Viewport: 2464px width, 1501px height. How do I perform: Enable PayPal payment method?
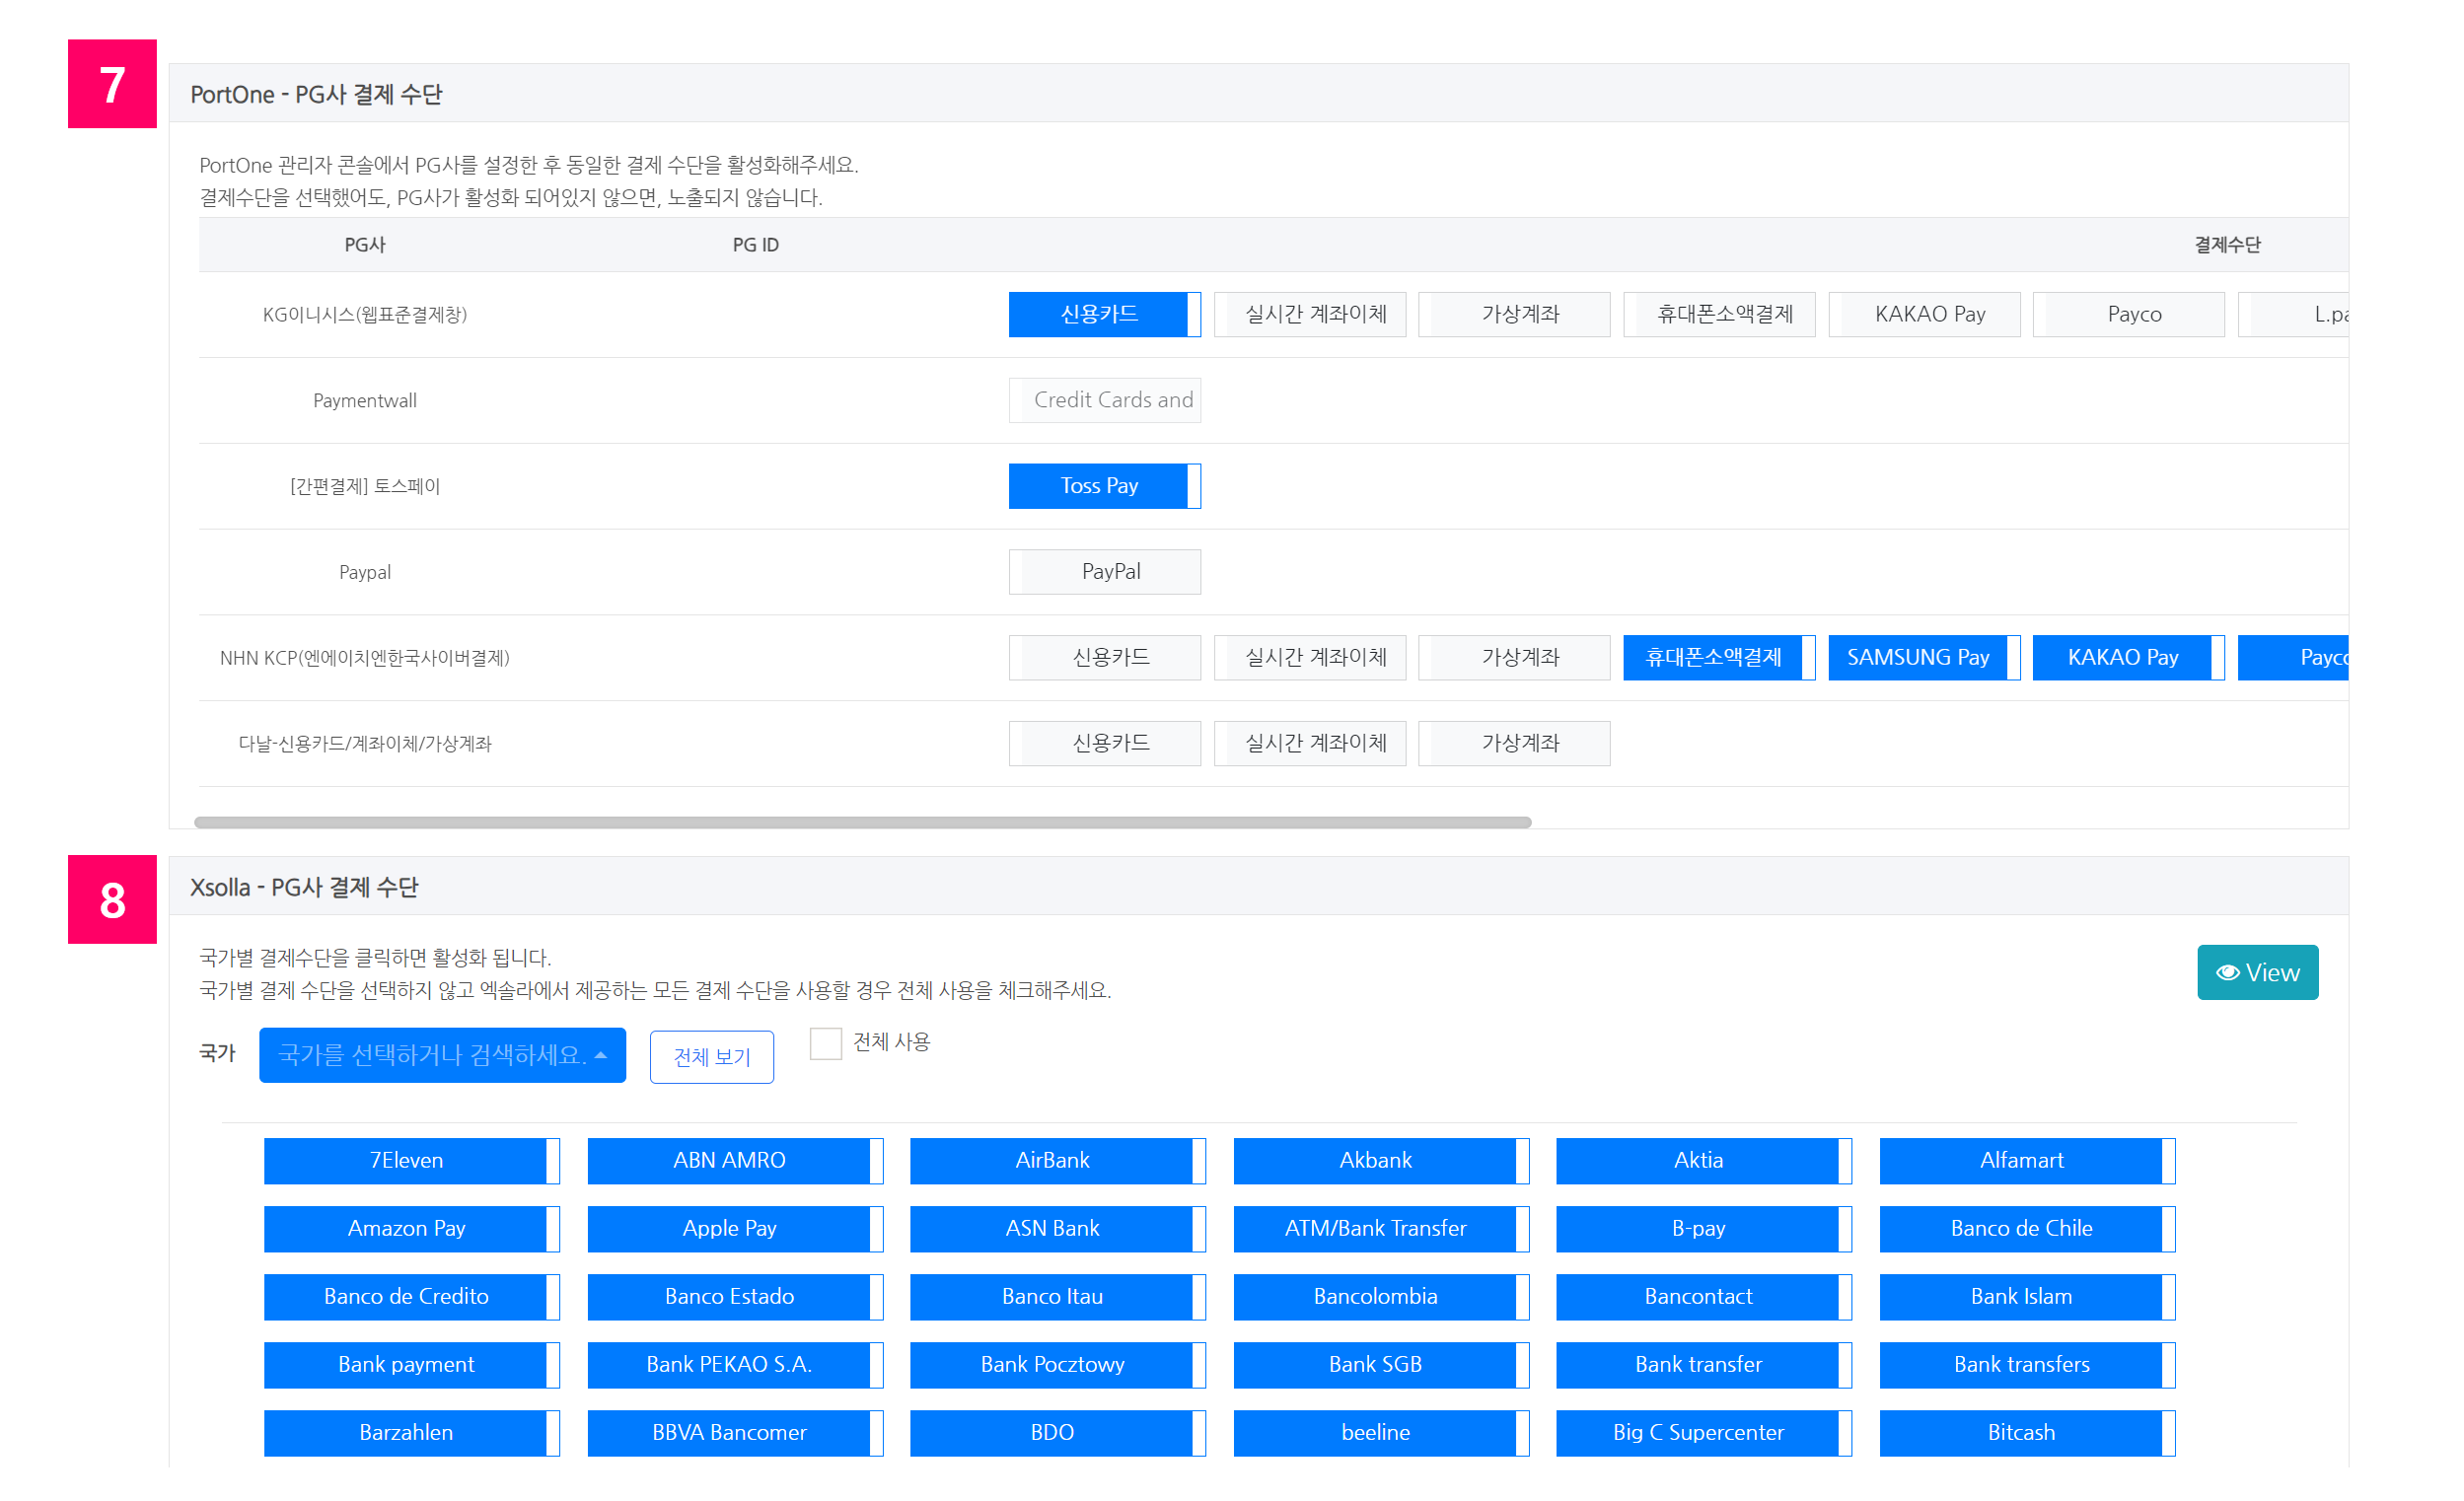click(1104, 572)
